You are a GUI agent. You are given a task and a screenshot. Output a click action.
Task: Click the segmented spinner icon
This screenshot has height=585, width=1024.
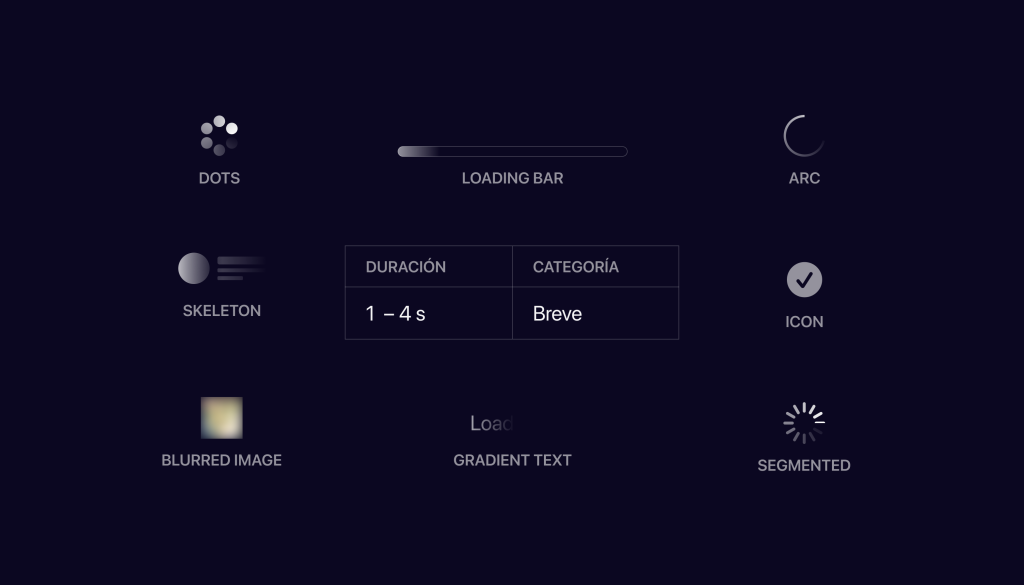(x=804, y=423)
